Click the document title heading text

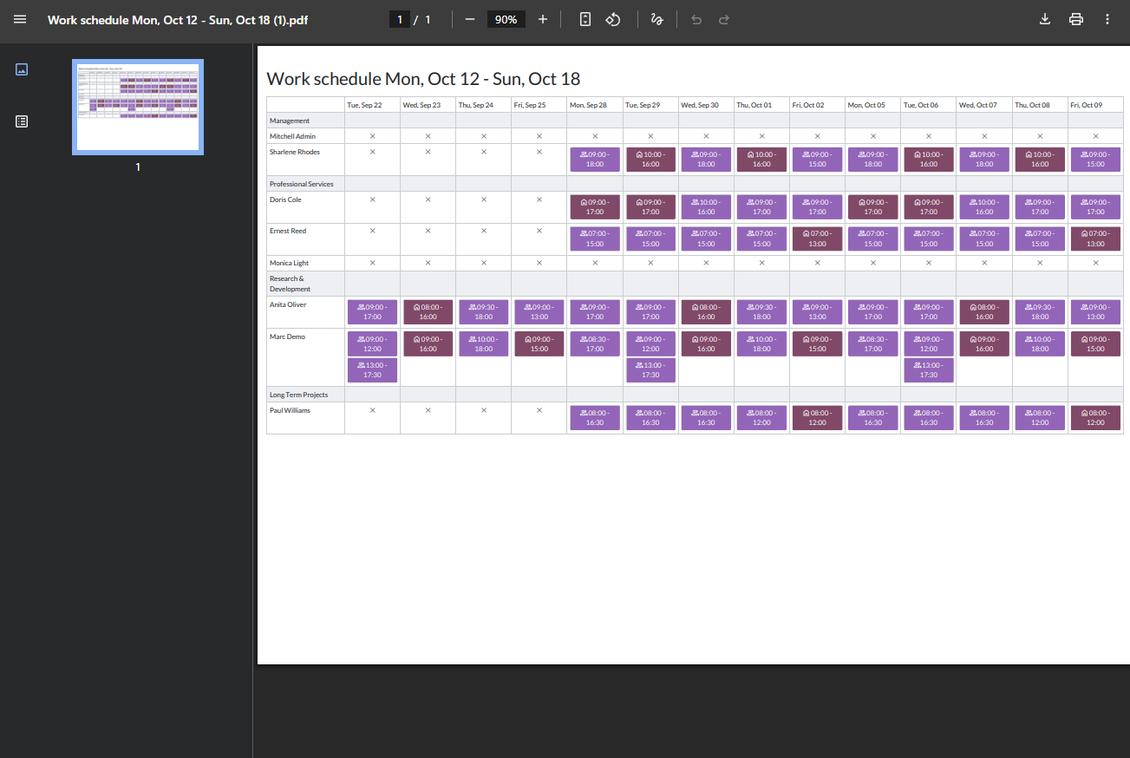[423, 79]
